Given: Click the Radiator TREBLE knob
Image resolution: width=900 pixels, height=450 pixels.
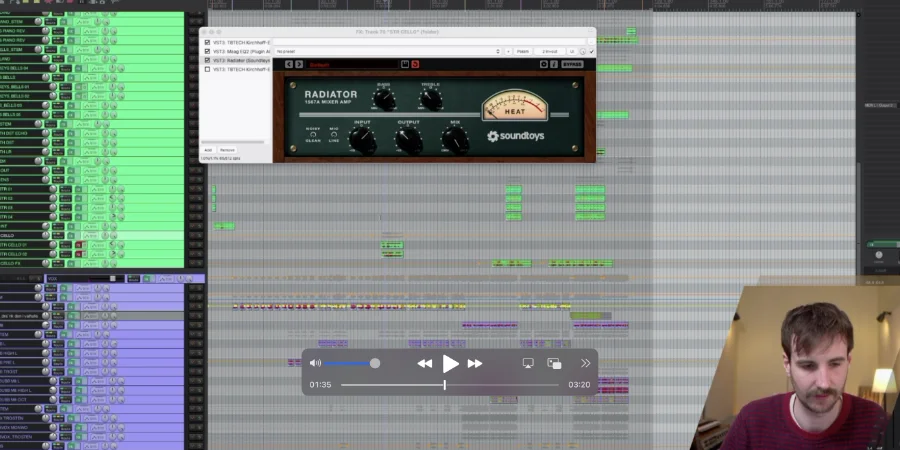Looking at the screenshot, I should [x=431, y=100].
